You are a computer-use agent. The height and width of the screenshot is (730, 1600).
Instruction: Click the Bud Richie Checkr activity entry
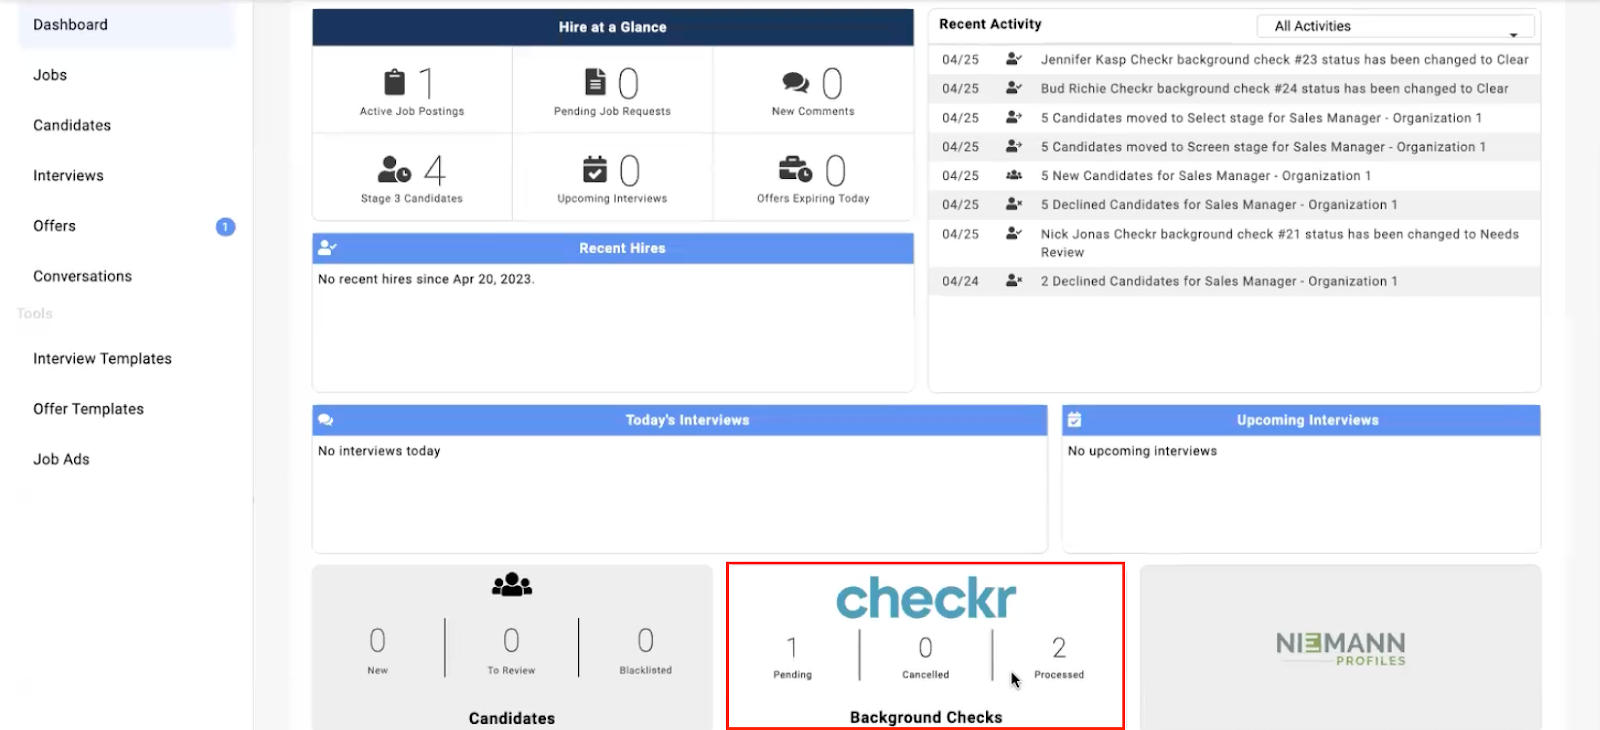[x=1234, y=88]
